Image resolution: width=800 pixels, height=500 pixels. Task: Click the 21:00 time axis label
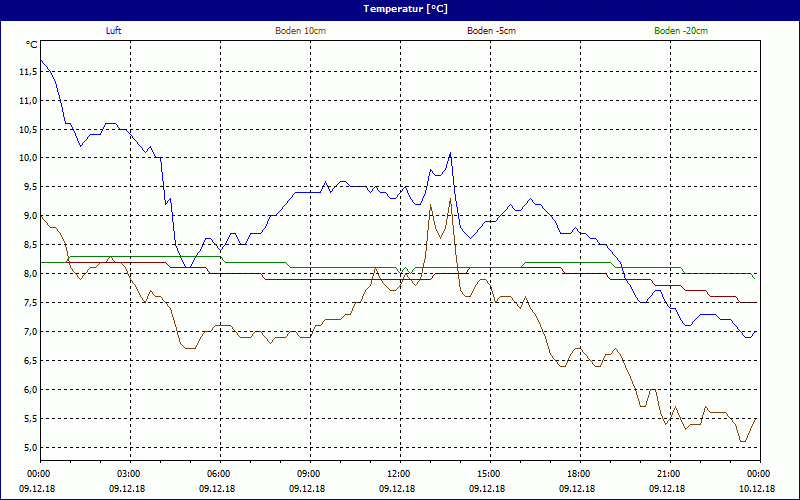coord(668,473)
